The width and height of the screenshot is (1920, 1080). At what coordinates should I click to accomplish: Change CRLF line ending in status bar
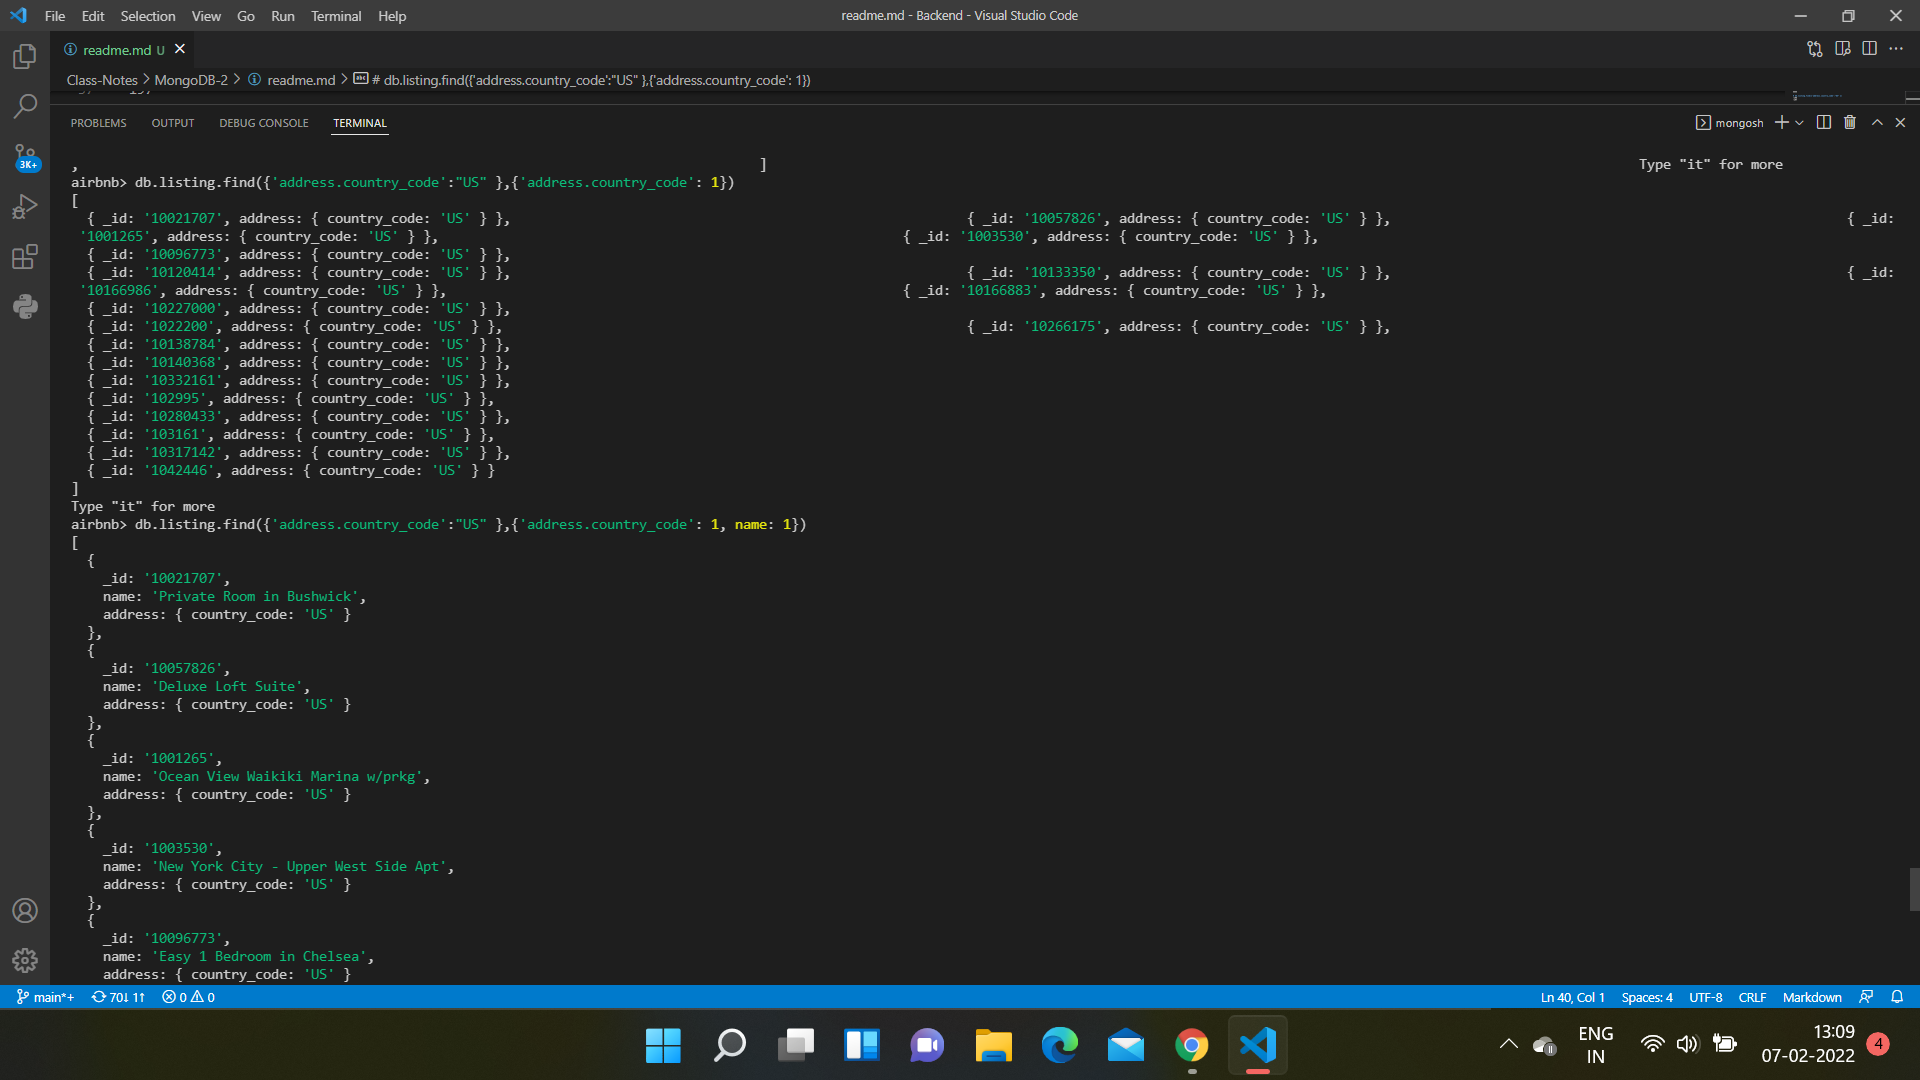click(x=1752, y=997)
